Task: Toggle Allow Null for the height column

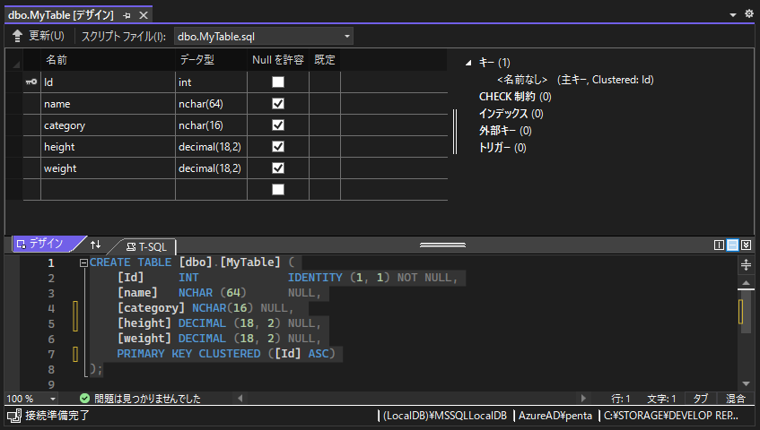Action: click(x=278, y=146)
